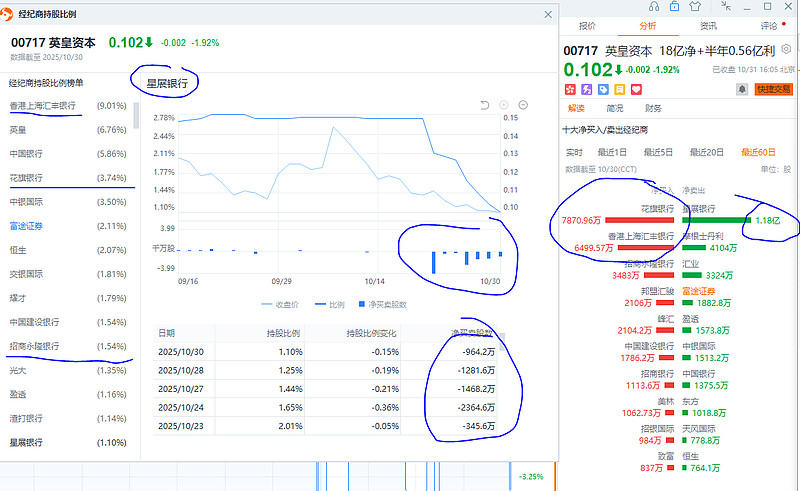Viewport: 800px width, 491px height.
Task: Click the 2025/10/24 row in holdings table
Action: pos(326,407)
